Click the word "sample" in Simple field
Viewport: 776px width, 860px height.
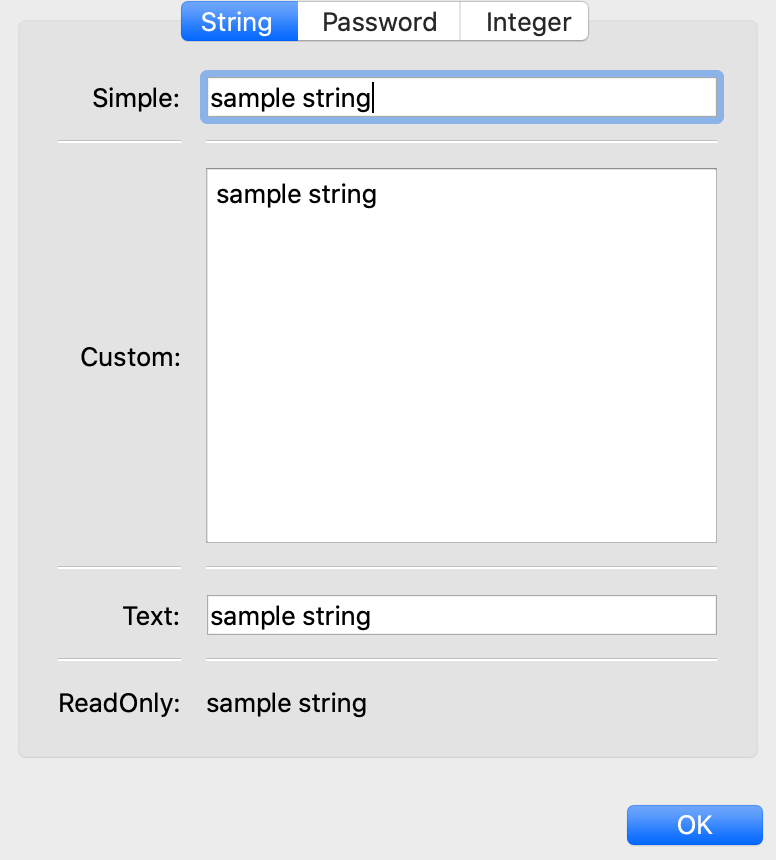(x=253, y=98)
